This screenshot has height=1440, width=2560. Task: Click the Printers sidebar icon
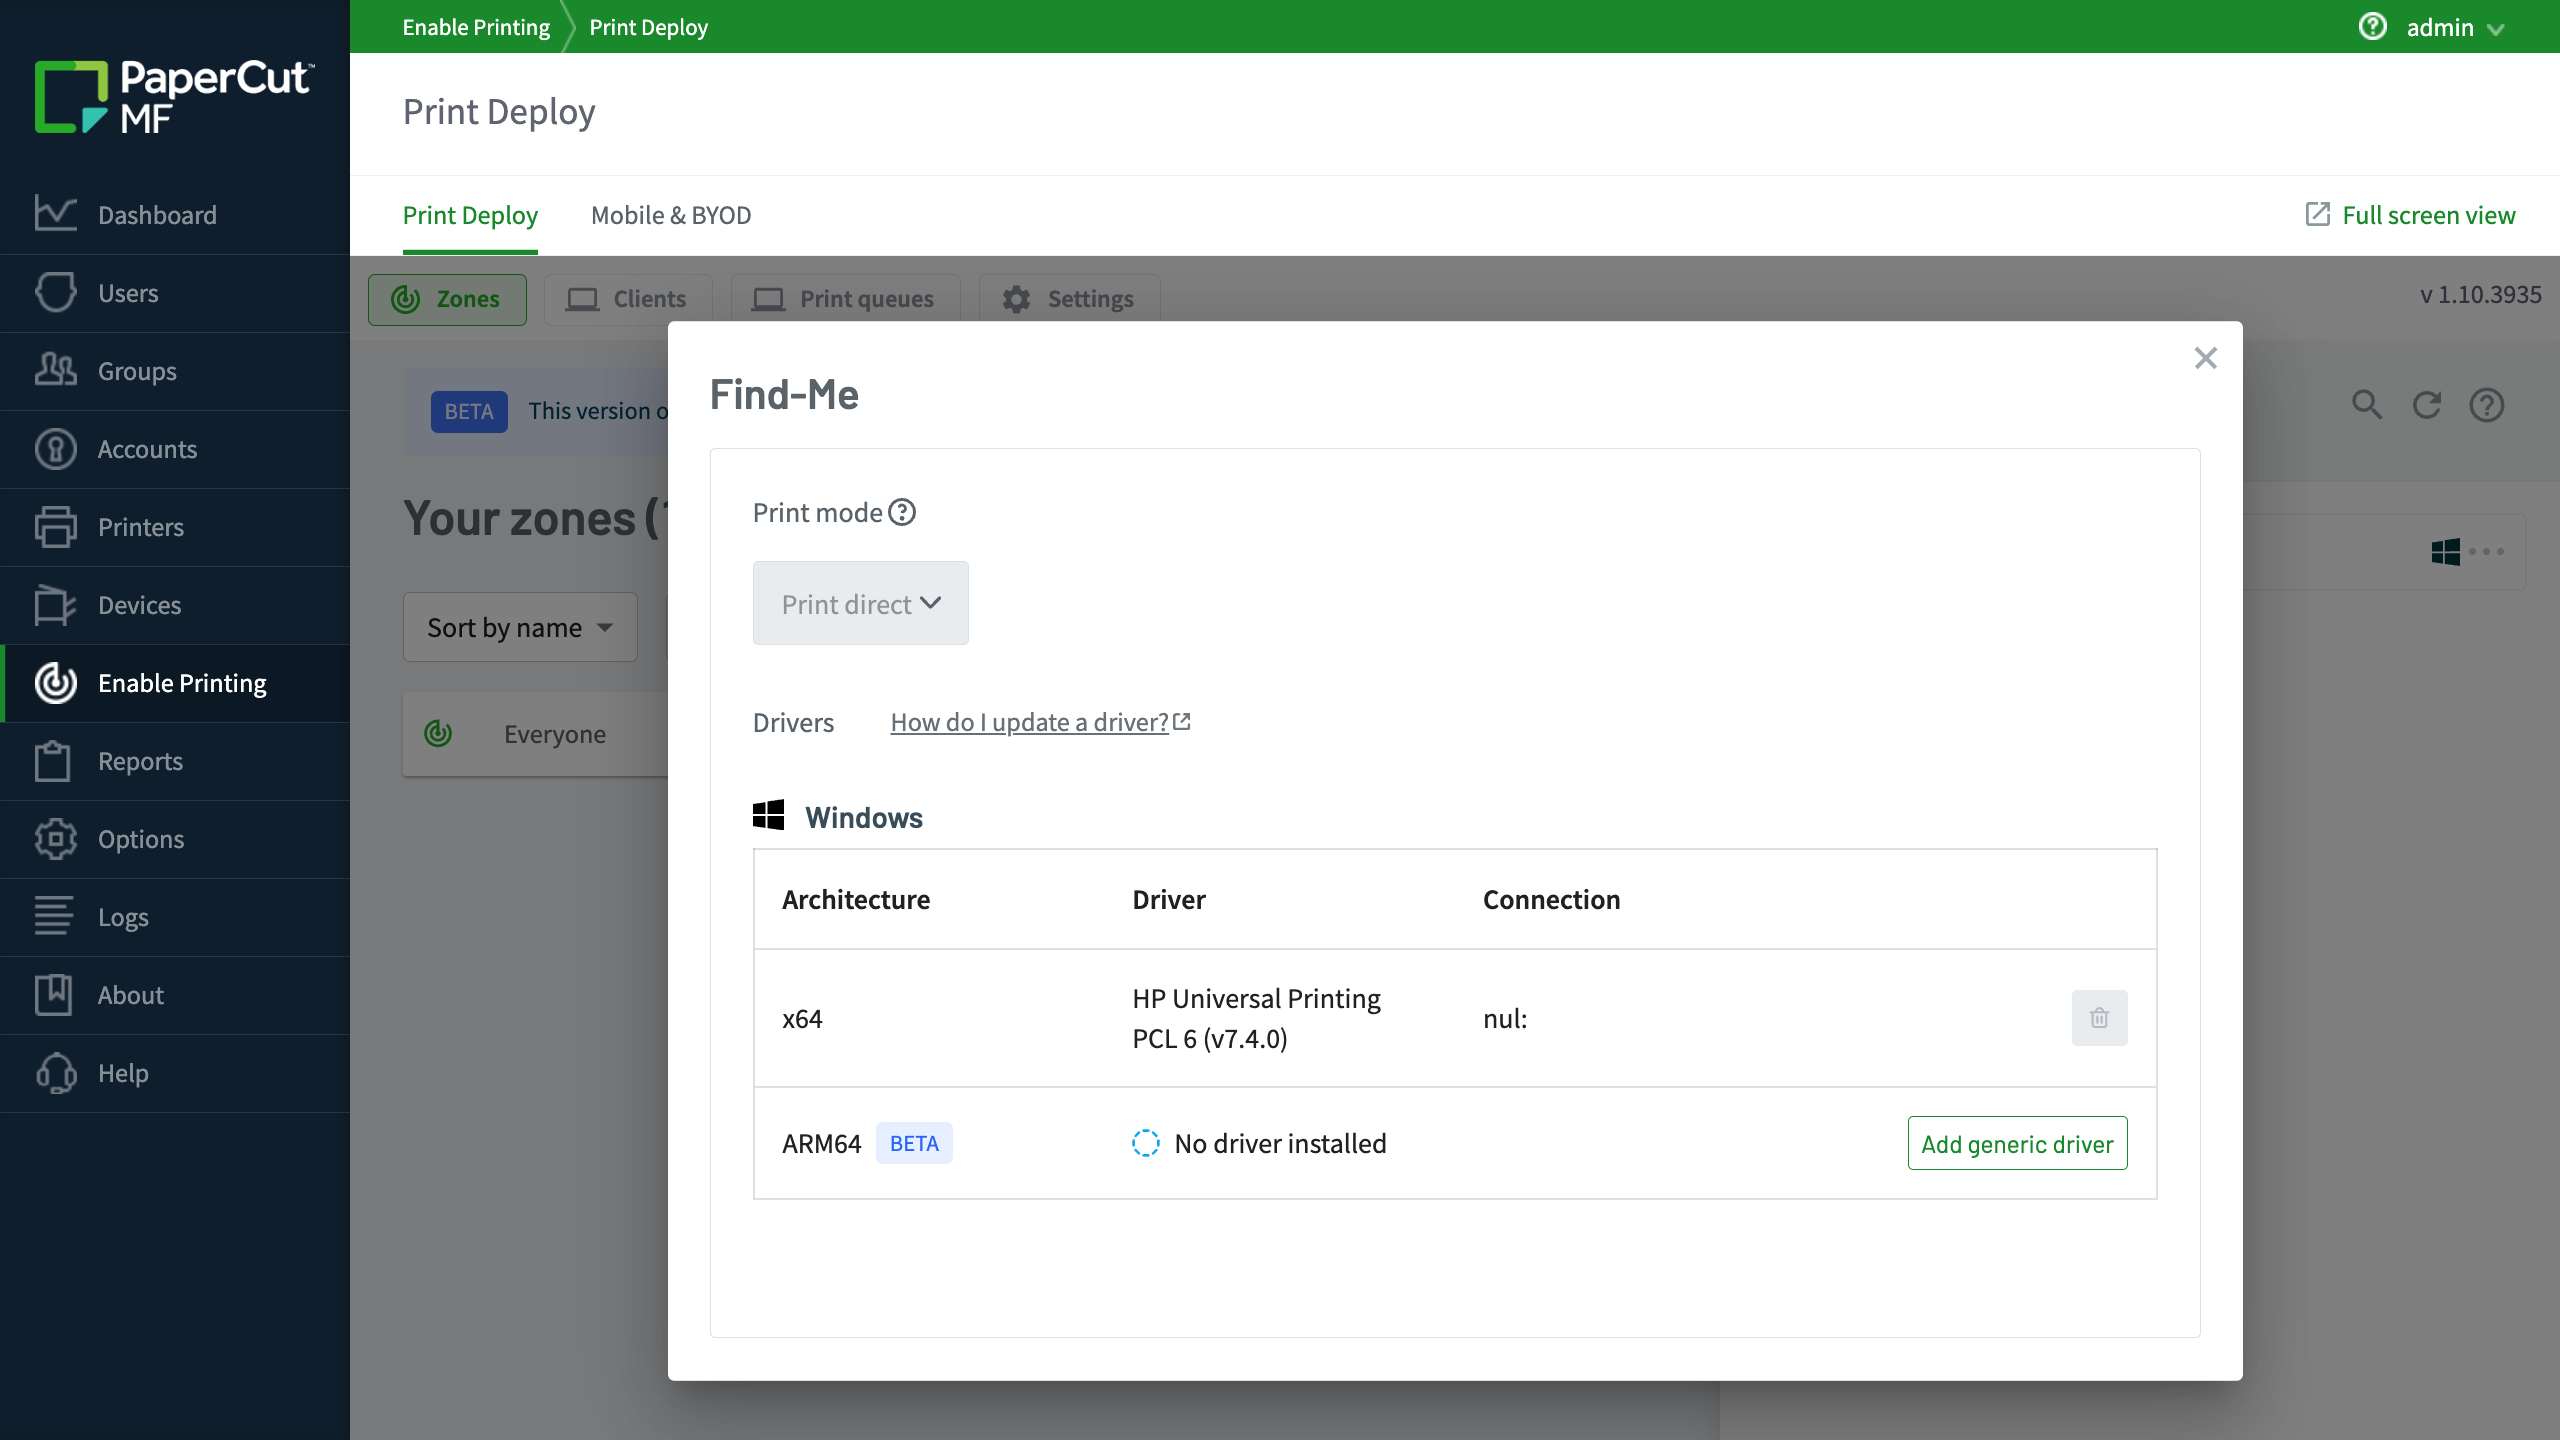55,526
